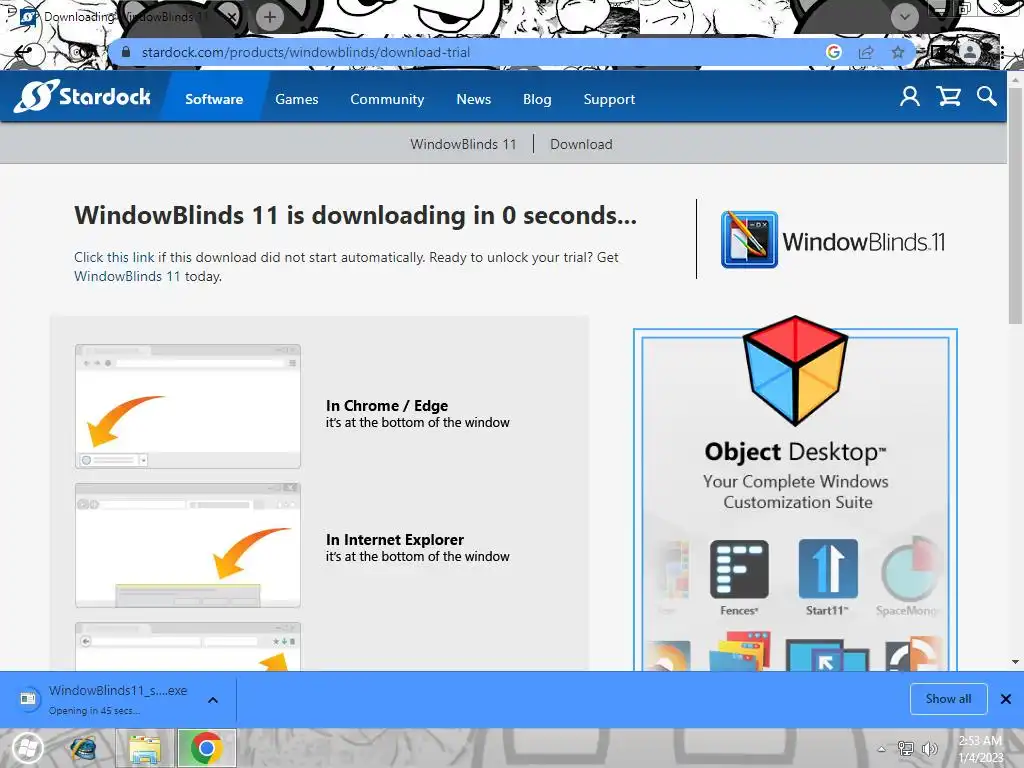Open the Software menu in navigation
This screenshot has width=1024, height=768.
click(x=214, y=99)
